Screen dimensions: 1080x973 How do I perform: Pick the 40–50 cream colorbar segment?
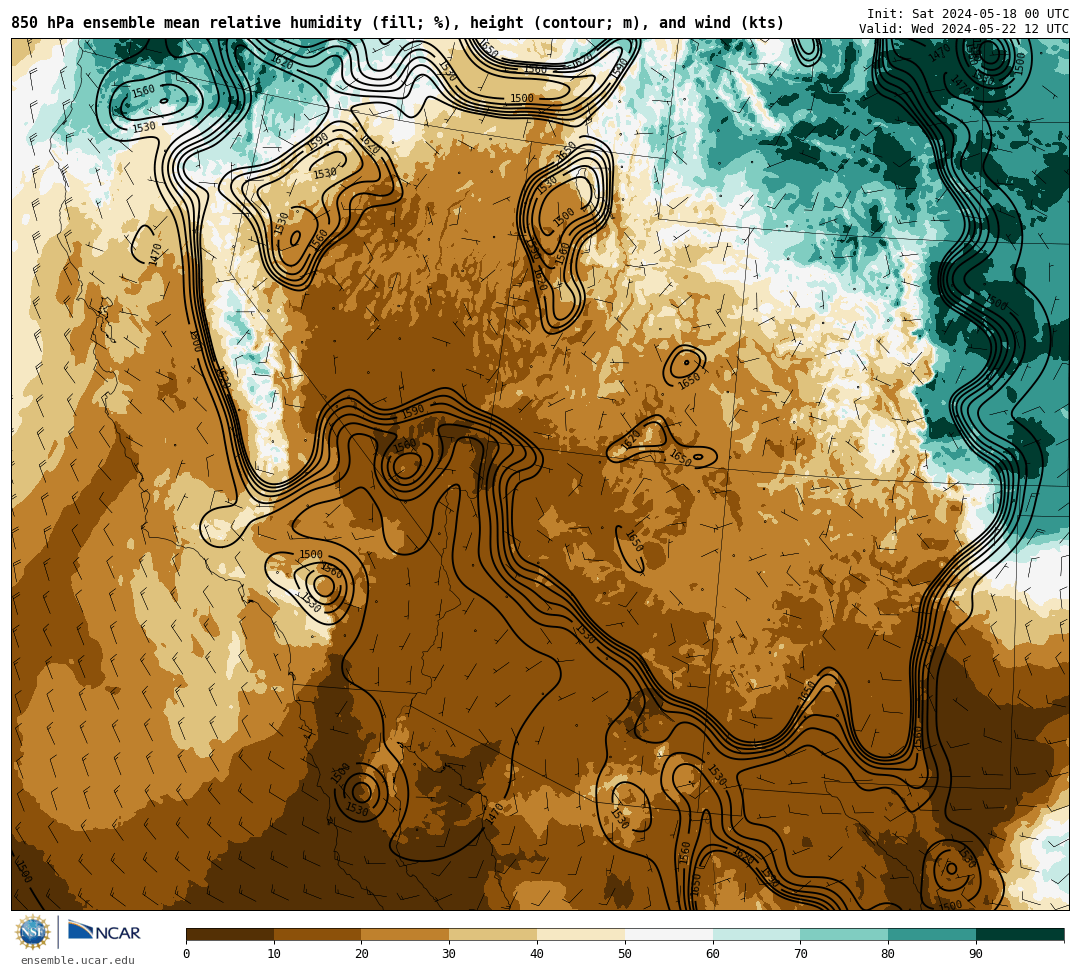pyautogui.click(x=581, y=934)
